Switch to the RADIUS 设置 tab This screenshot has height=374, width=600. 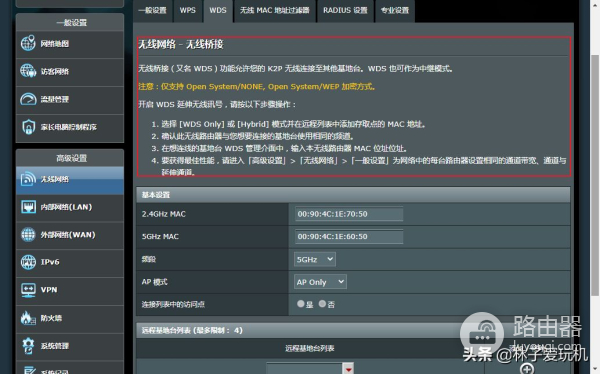(x=345, y=10)
